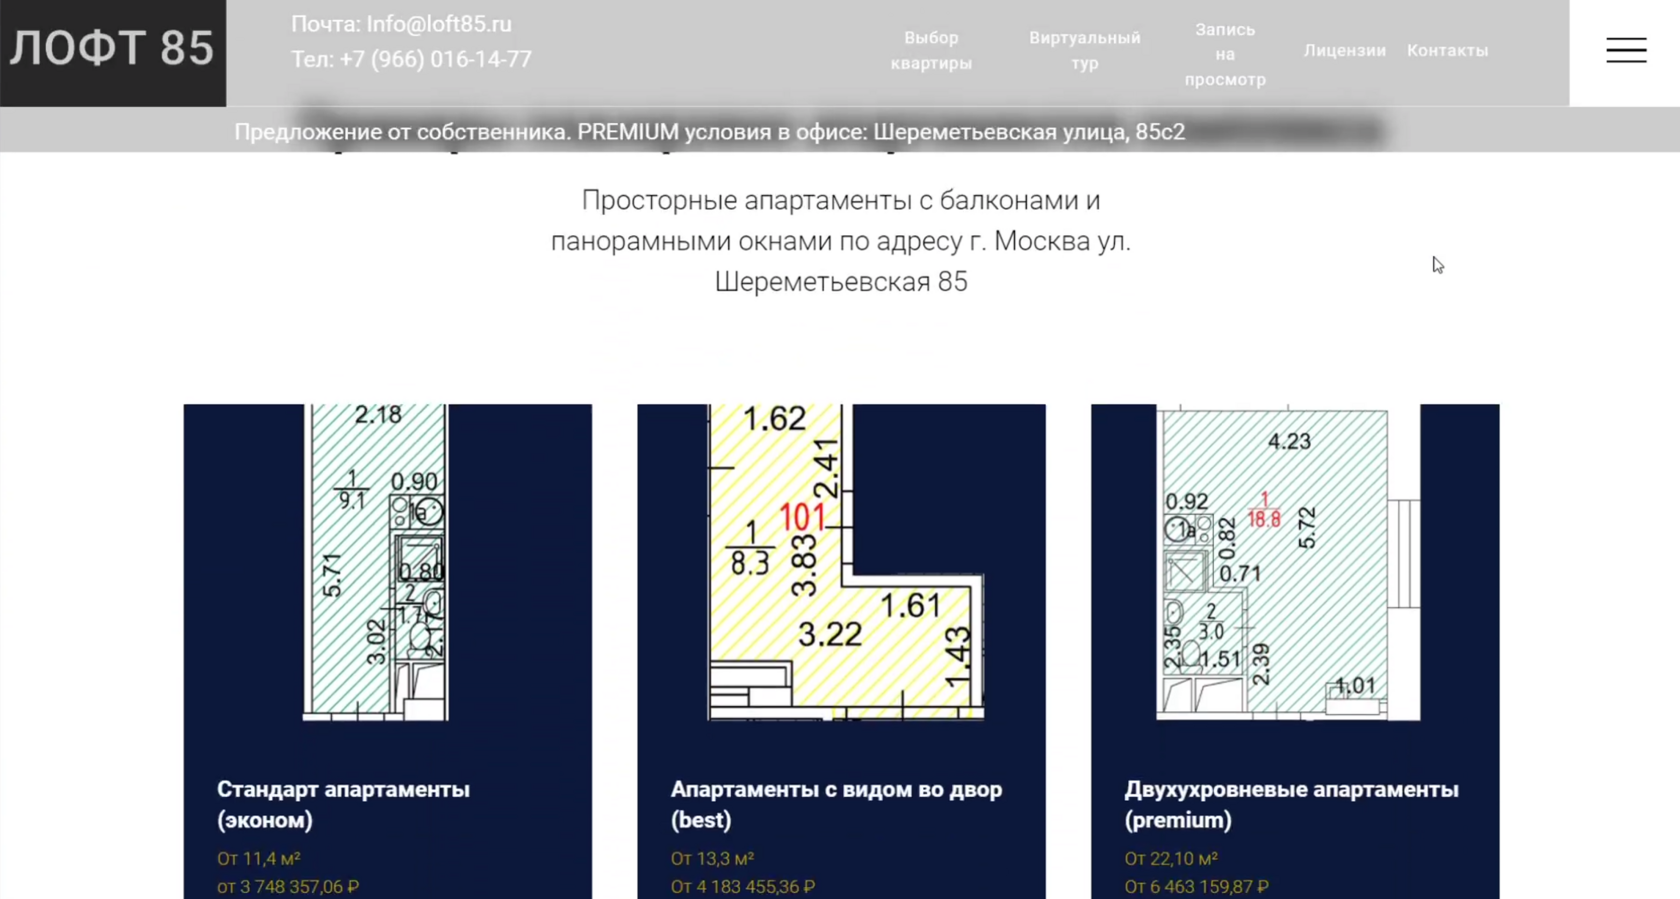Screen dimensions: 1680x899
Task: Open the 18.8 m² two-level floor plan
Action: (x=1288, y=562)
